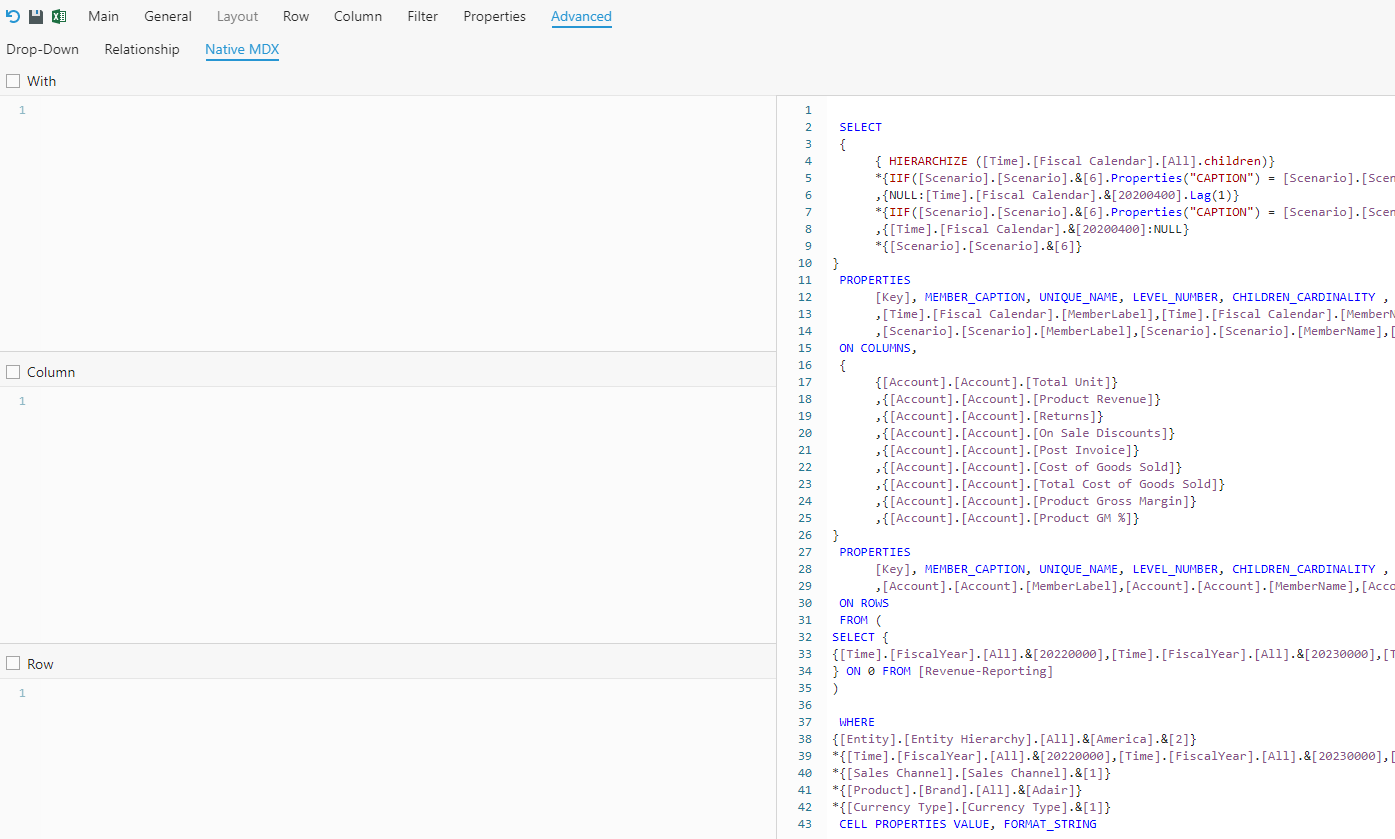Open the Filter tab

point(423,16)
